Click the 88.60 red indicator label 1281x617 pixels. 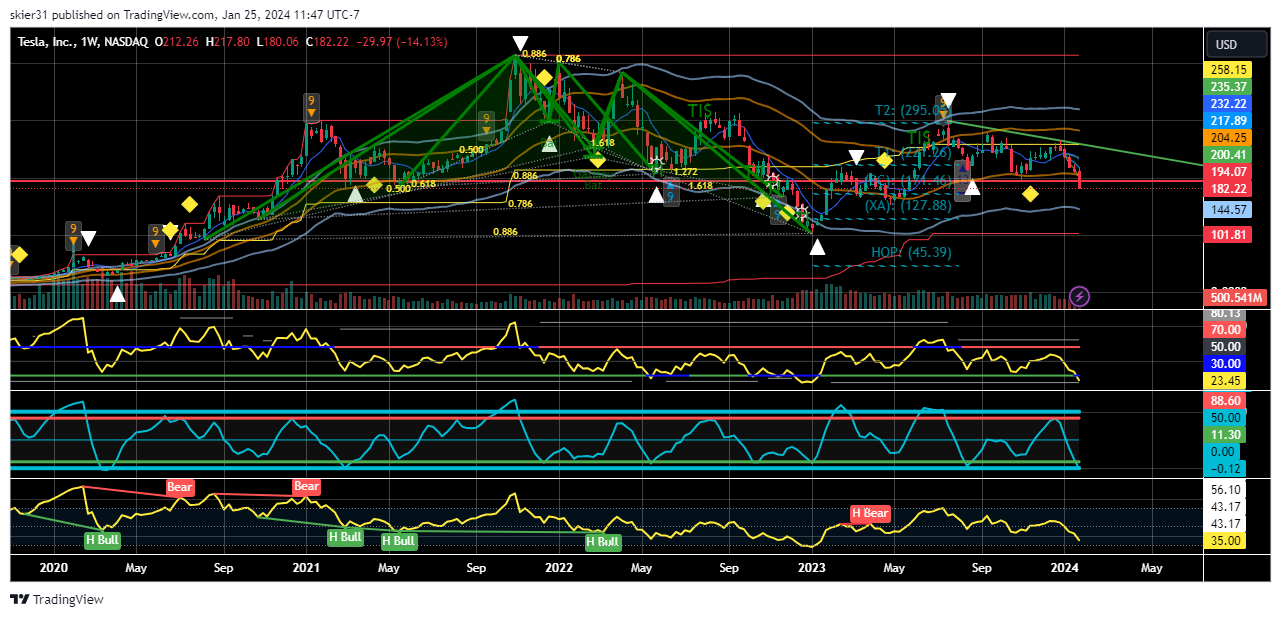[x=1225, y=400]
